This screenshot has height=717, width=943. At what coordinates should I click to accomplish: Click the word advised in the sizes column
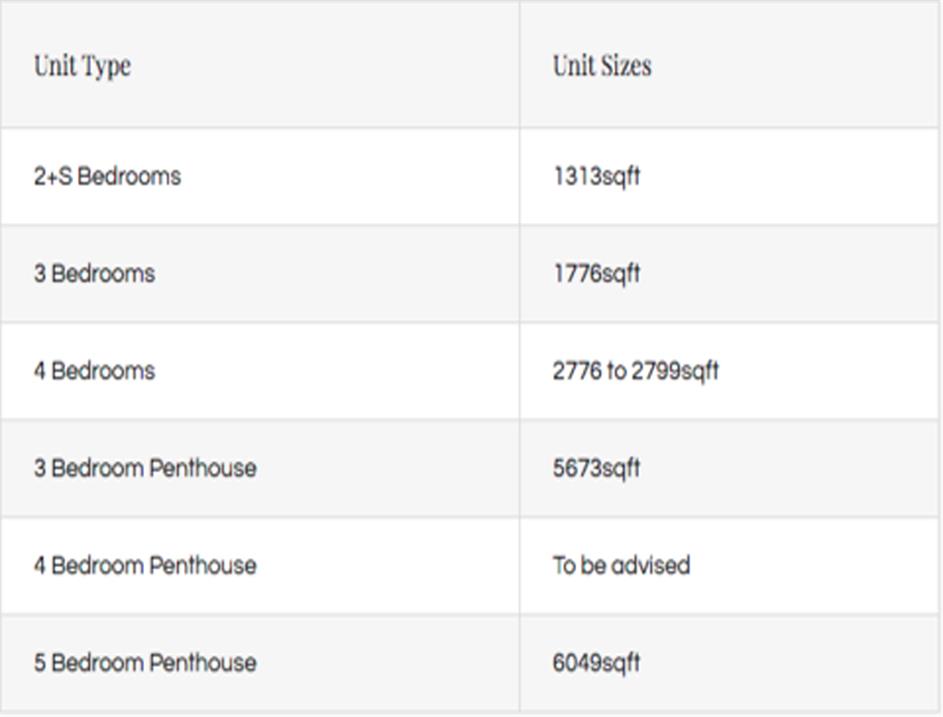pos(650,565)
